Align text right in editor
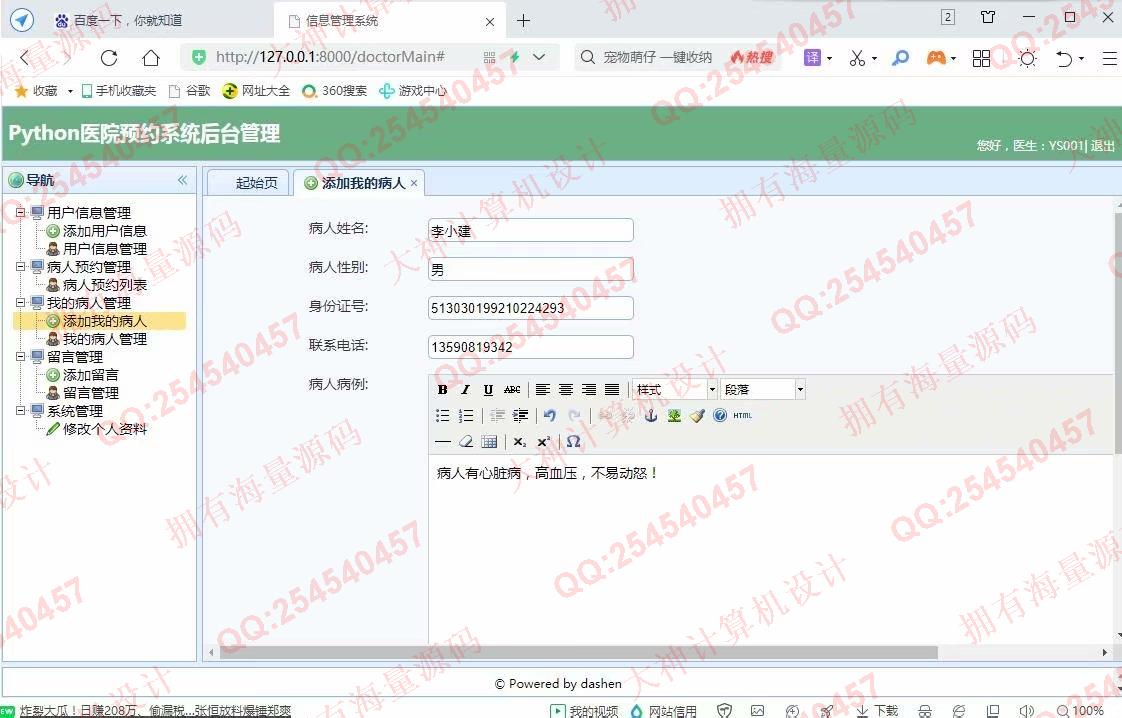The height and width of the screenshot is (718, 1122). (x=589, y=389)
